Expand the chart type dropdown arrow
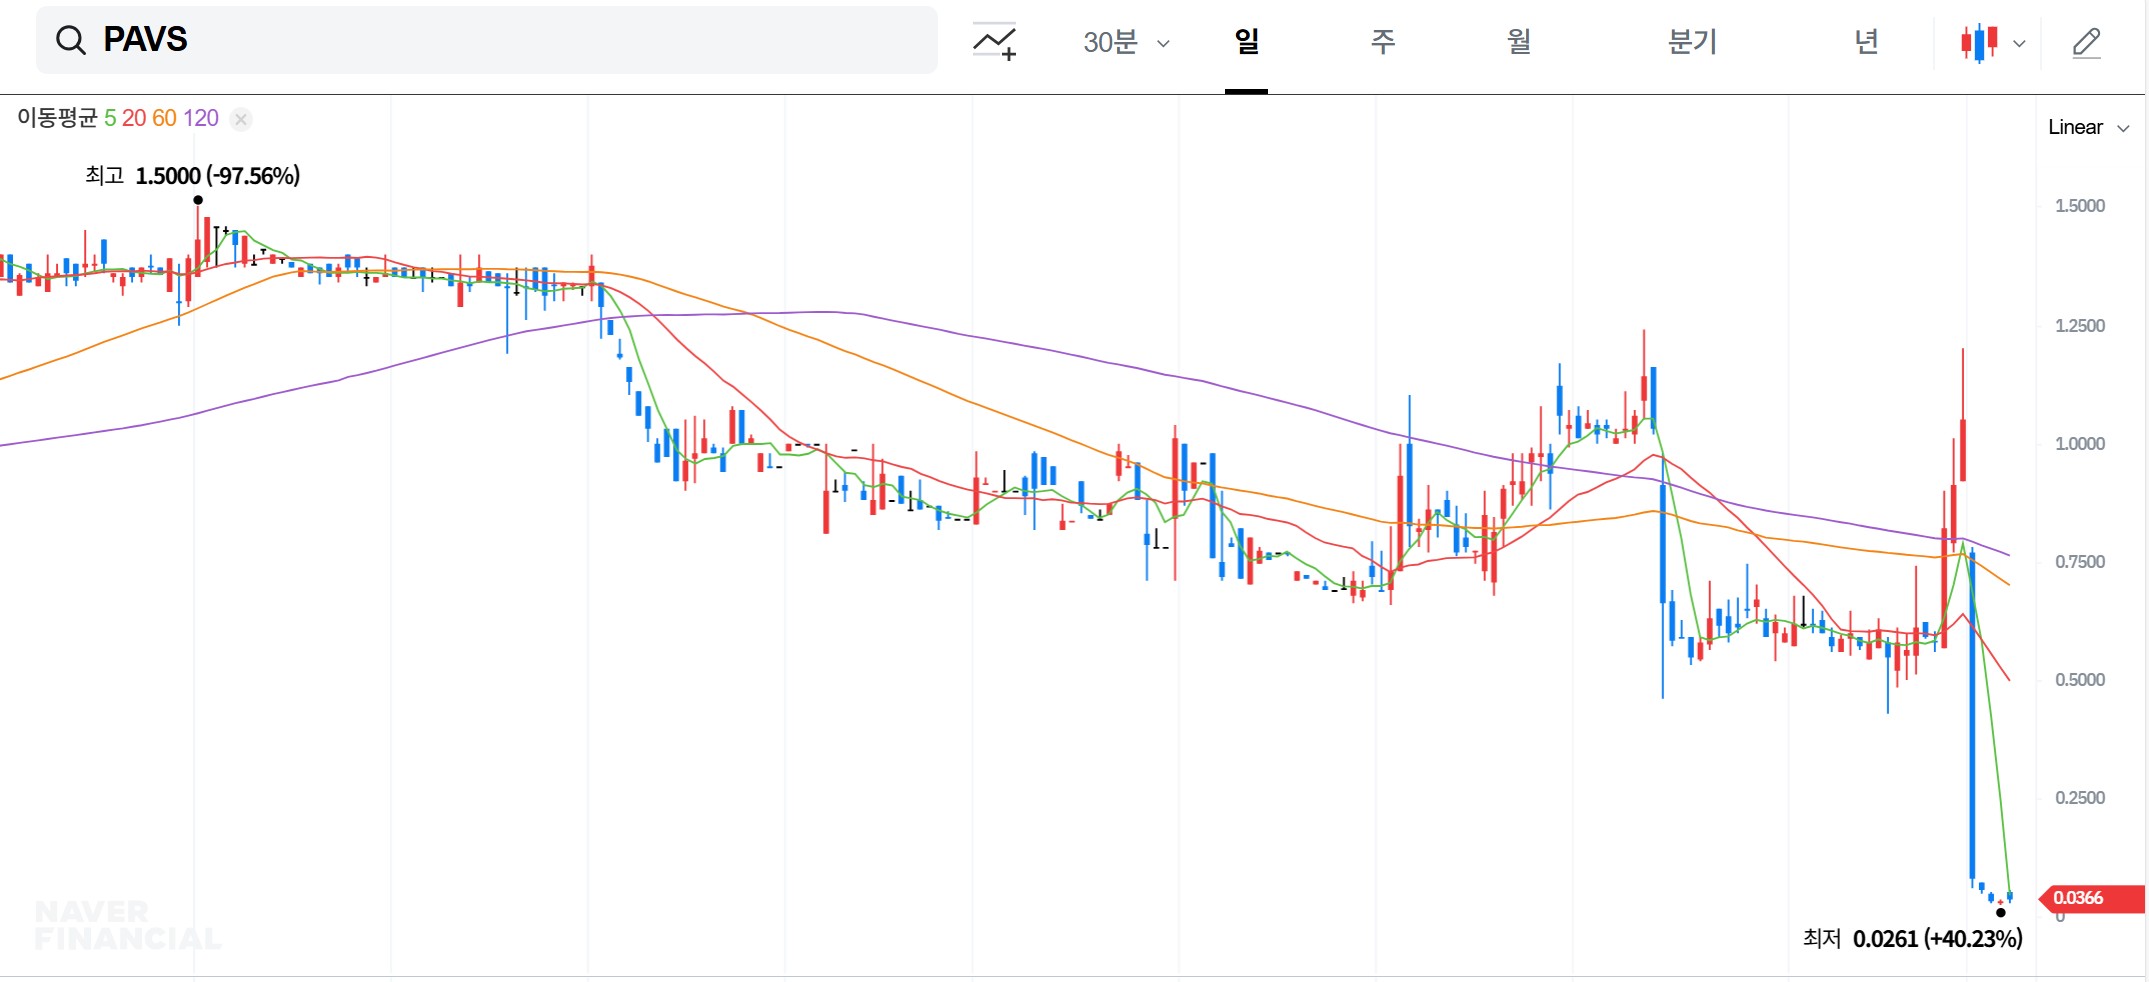This screenshot has height=982, width=2149. pyautogui.click(x=2019, y=44)
